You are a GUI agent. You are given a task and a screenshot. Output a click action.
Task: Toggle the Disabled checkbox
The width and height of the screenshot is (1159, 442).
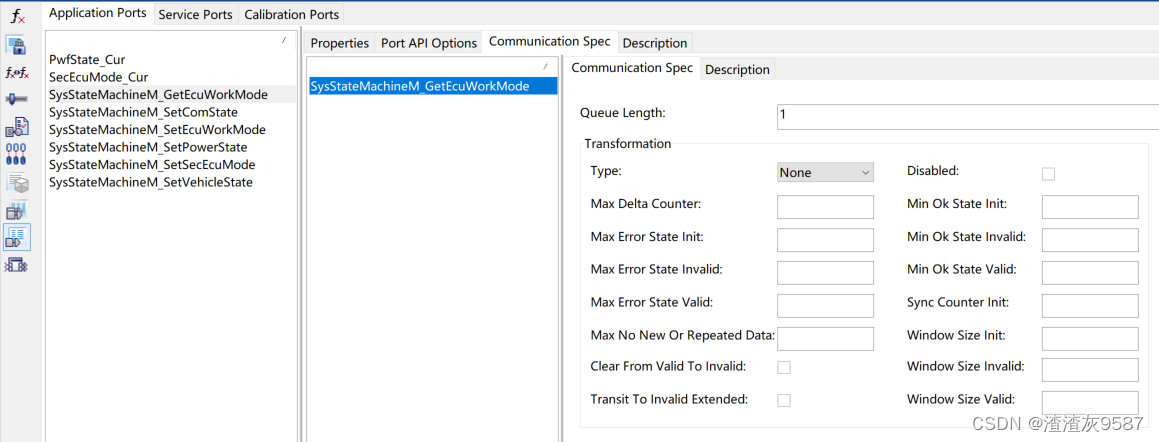1048,174
